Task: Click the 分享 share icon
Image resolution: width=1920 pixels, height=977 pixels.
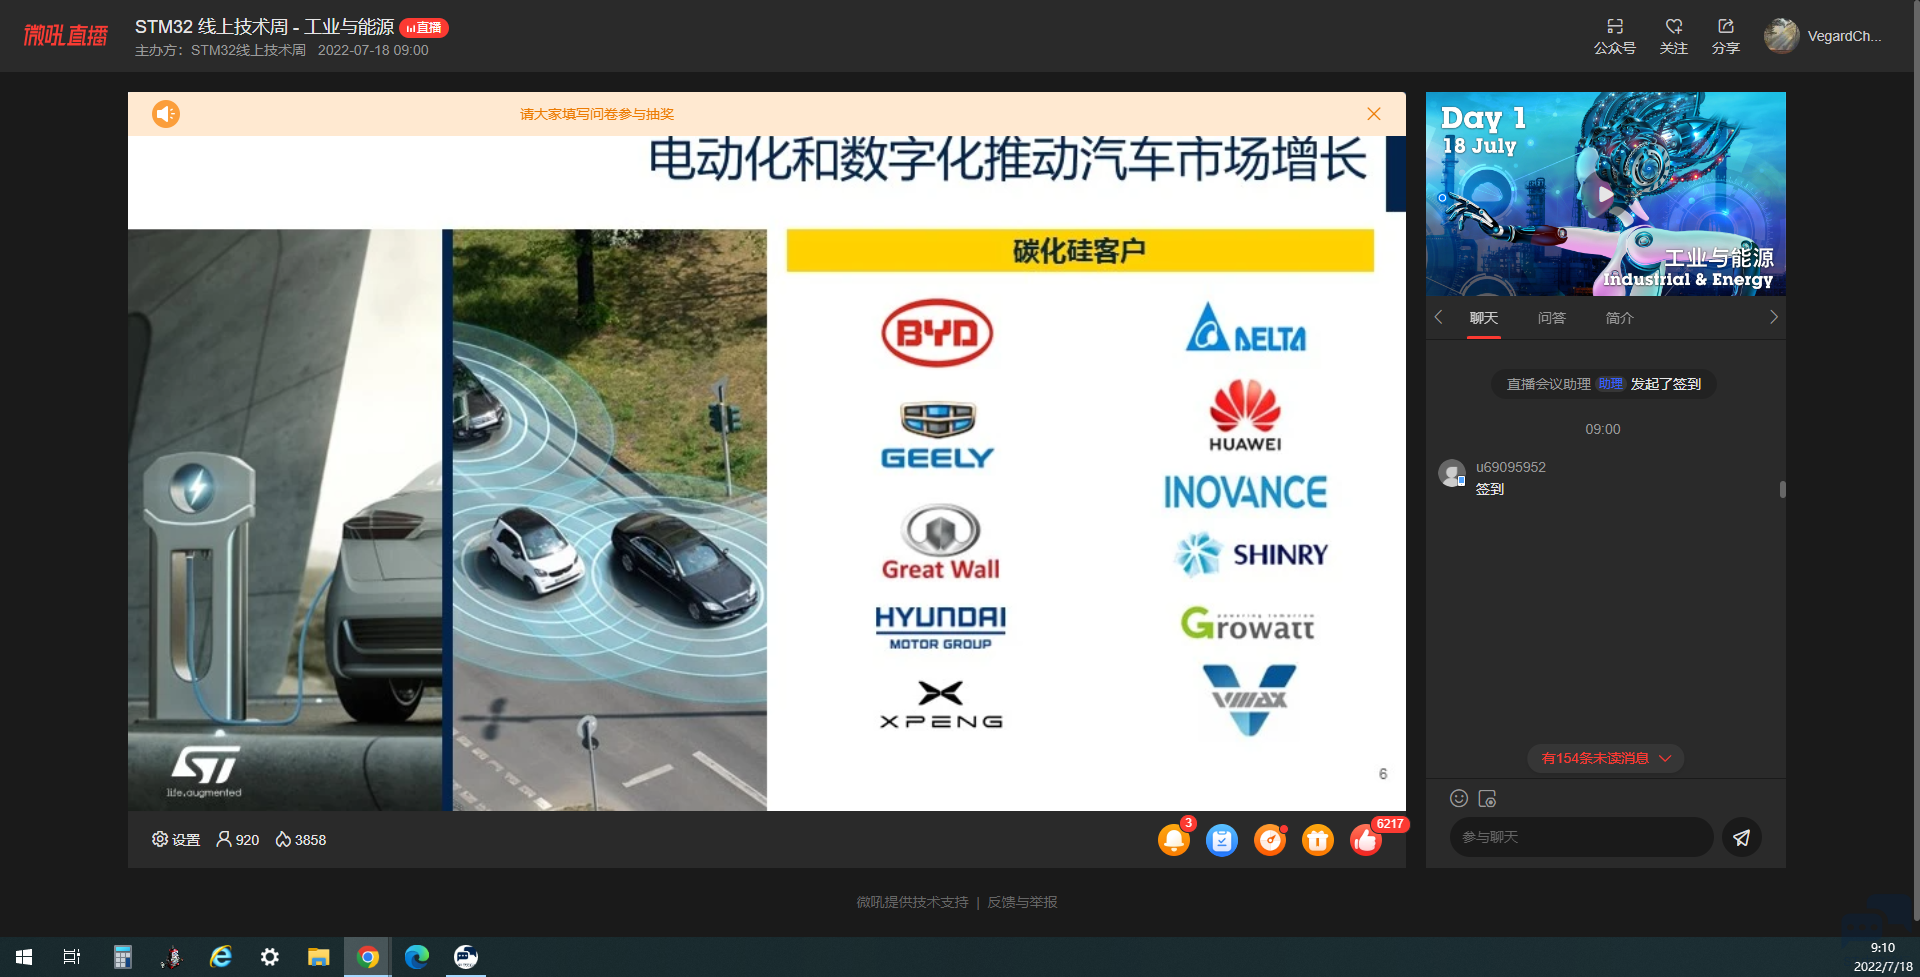Action: (1726, 27)
